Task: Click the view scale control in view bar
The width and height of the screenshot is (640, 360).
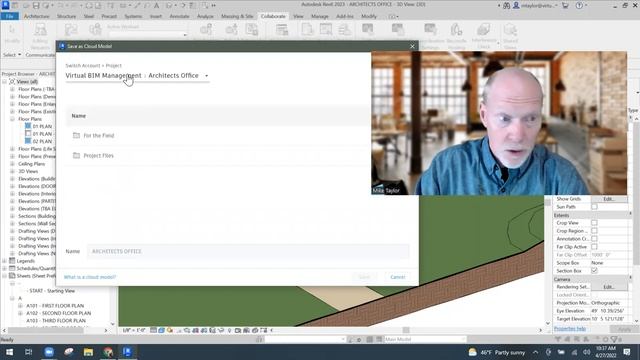Action: pos(134,330)
